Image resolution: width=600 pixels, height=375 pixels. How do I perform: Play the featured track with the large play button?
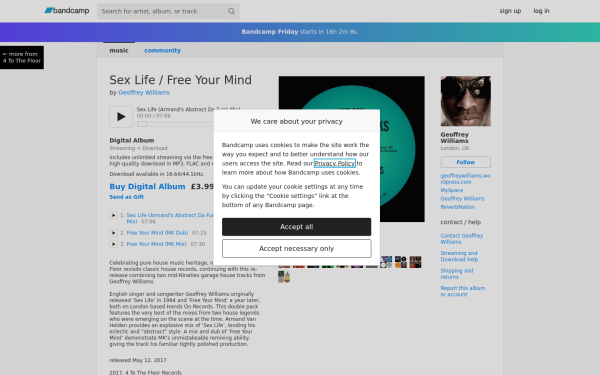[x=121, y=116]
